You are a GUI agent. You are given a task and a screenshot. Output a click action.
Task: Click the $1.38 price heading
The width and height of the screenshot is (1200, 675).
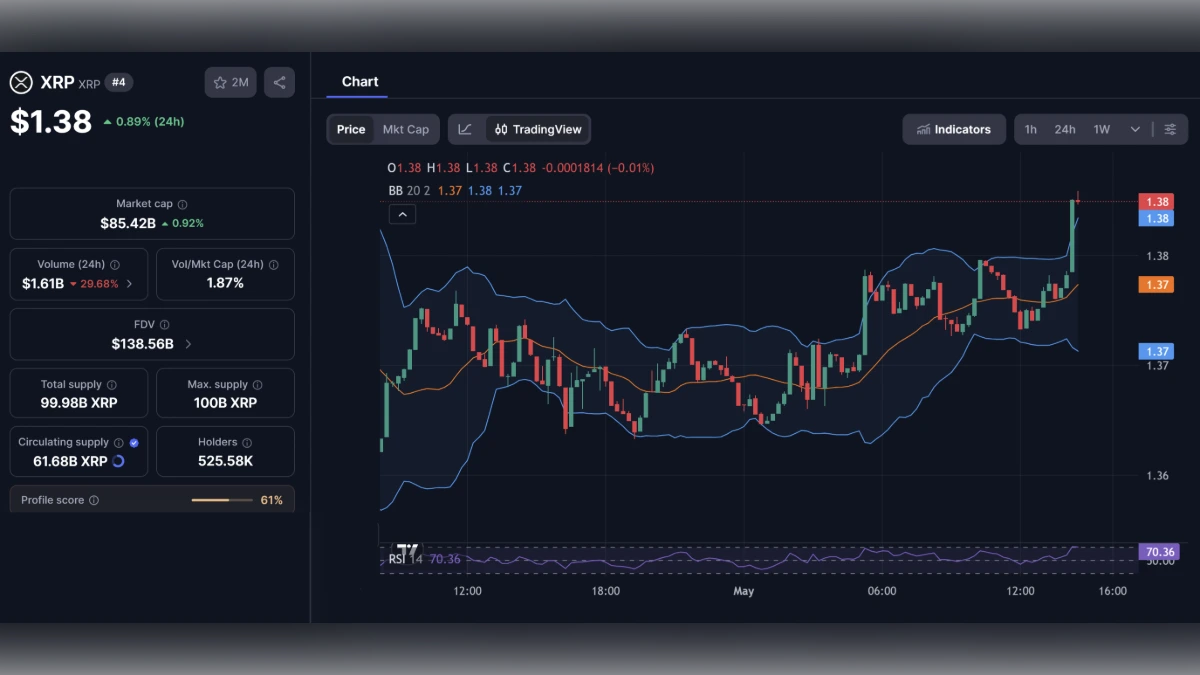coord(51,121)
